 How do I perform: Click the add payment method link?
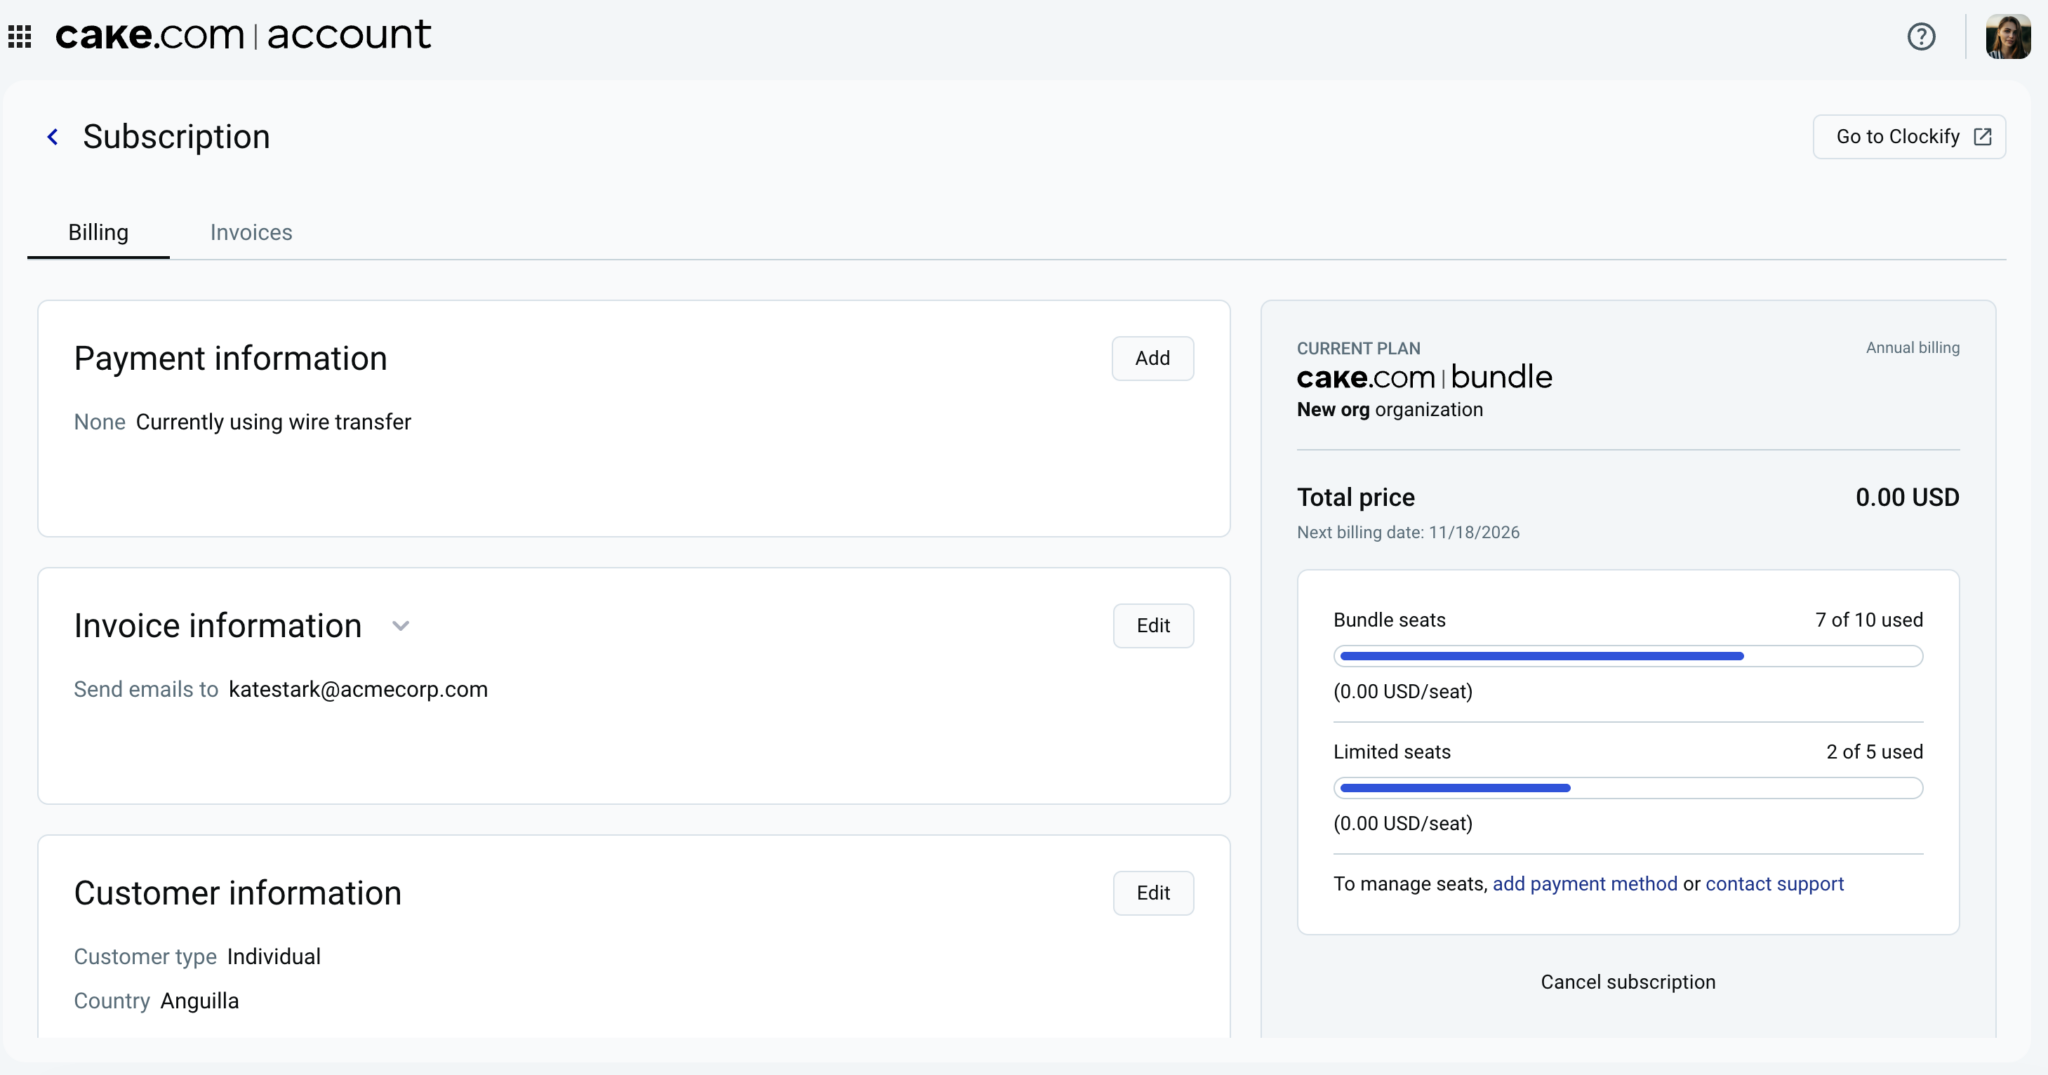pos(1585,884)
